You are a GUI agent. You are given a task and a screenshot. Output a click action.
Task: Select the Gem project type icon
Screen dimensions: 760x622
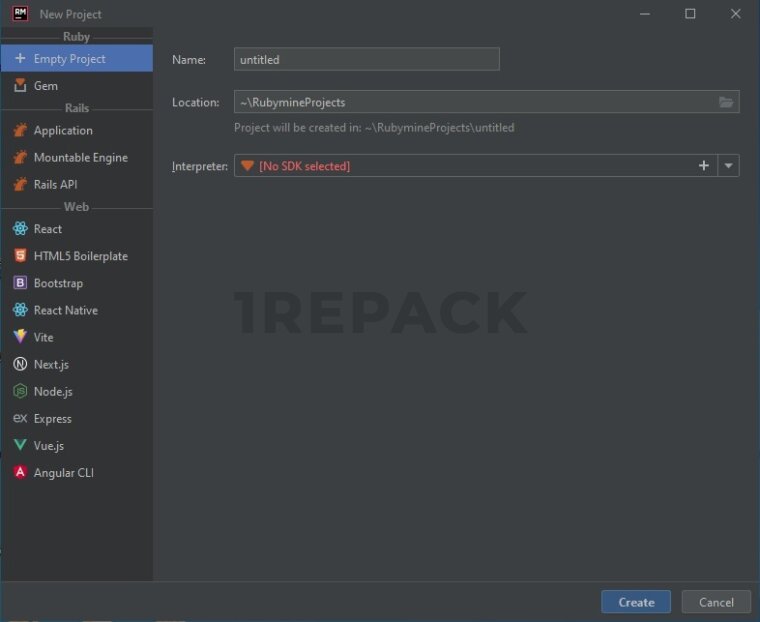tap(20, 86)
